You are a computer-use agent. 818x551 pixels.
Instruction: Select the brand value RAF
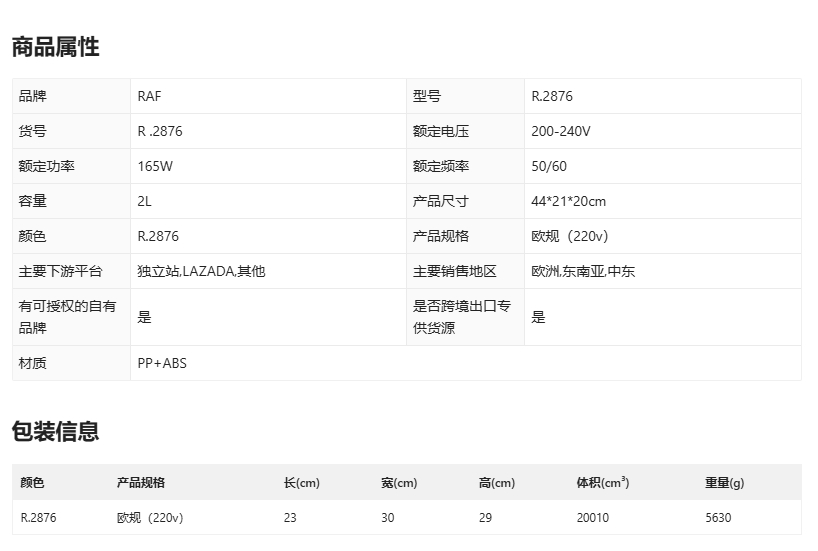click(x=149, y=97)
